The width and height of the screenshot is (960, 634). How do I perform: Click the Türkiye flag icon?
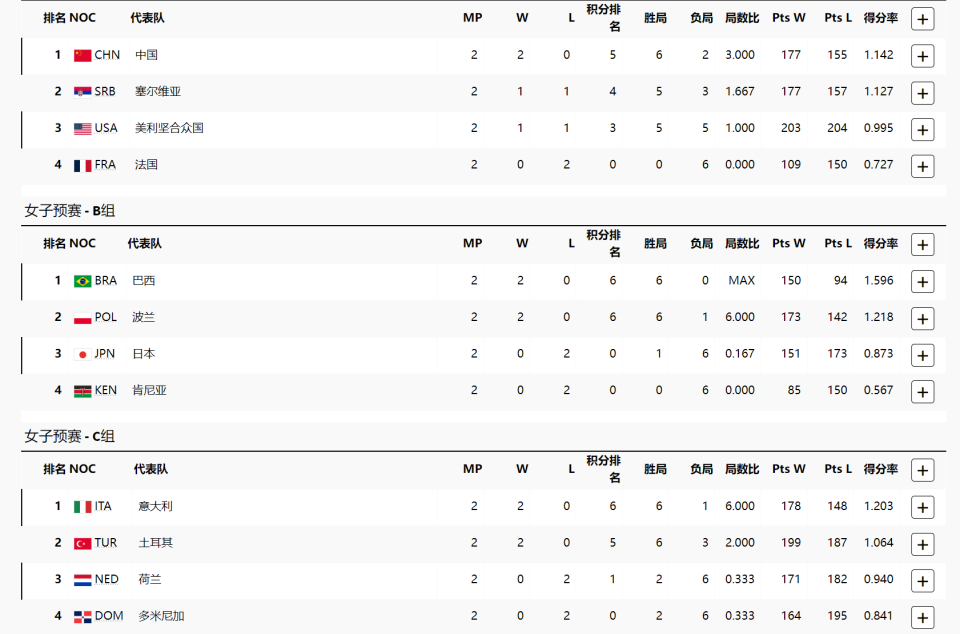82,543
